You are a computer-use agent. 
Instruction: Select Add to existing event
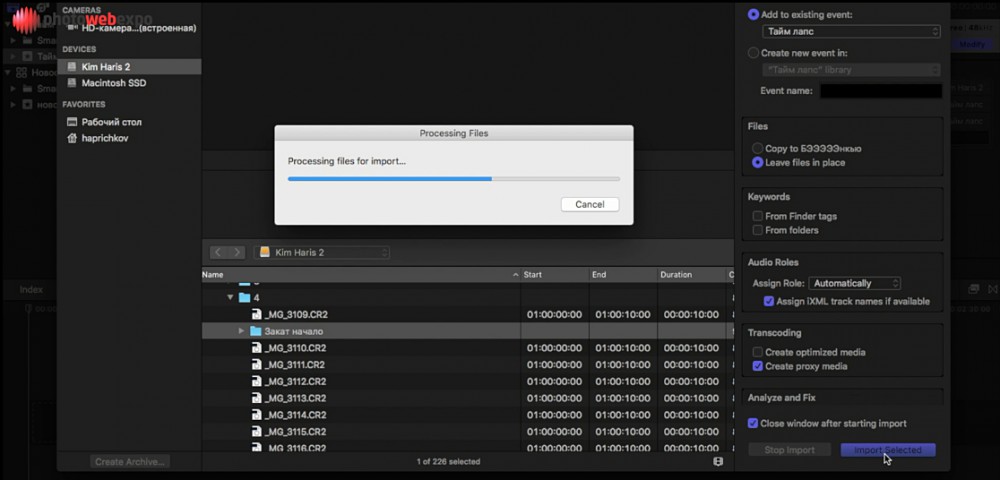click(753, 14)
